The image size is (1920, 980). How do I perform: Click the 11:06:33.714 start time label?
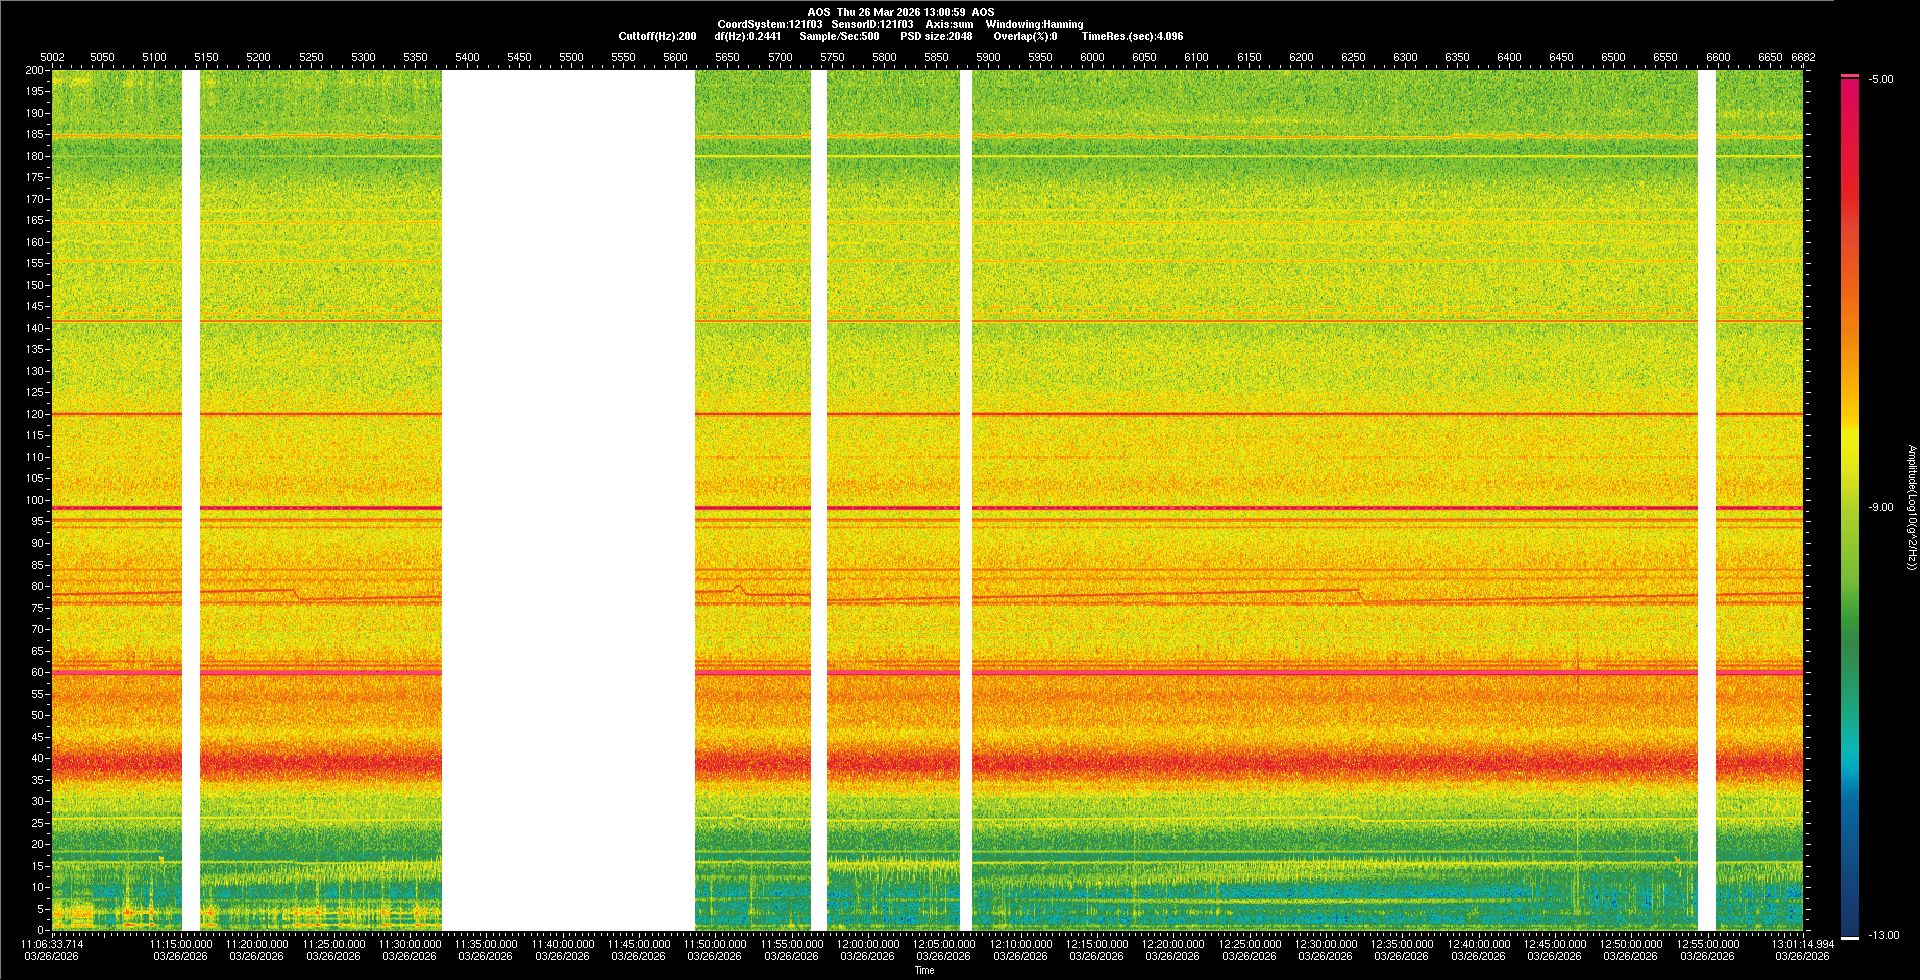[x=53, y=944]
